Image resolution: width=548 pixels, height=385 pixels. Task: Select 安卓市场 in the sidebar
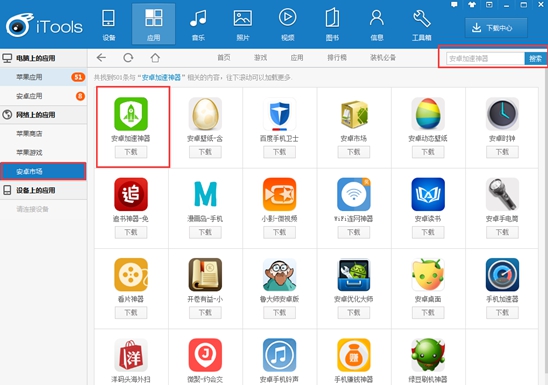[43, 171]
